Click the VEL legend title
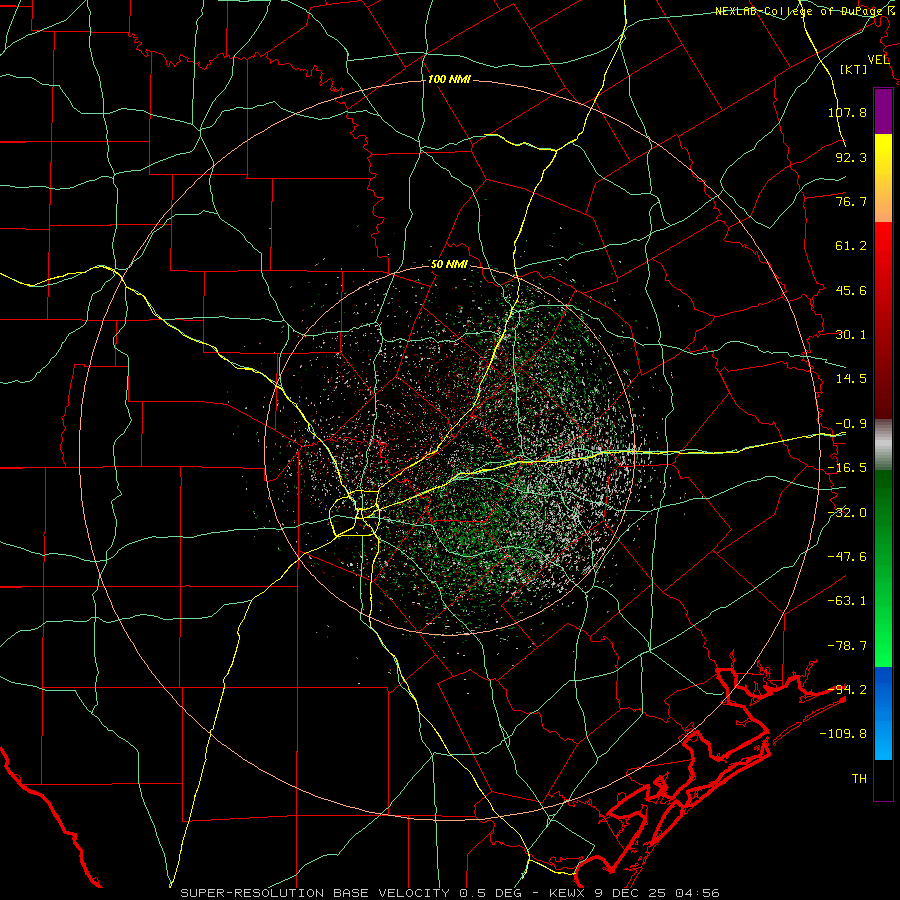 point(878,60)
